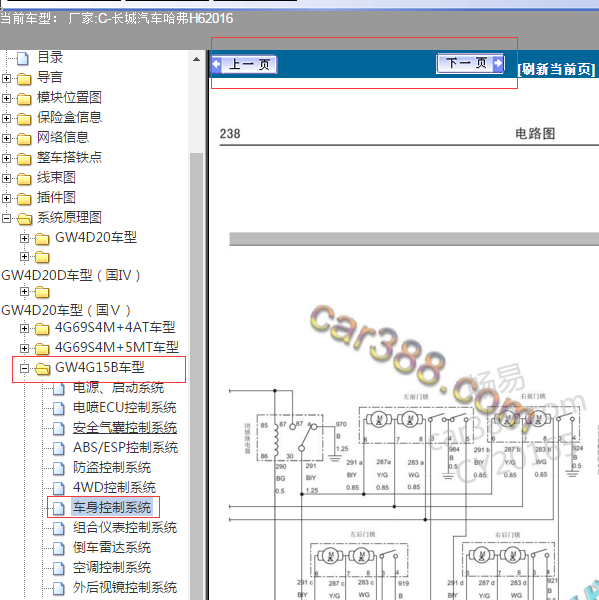The height and width of the screenshot is (600, 599).
Task: Select 车身控制系统 tree item
Action: 112,507
